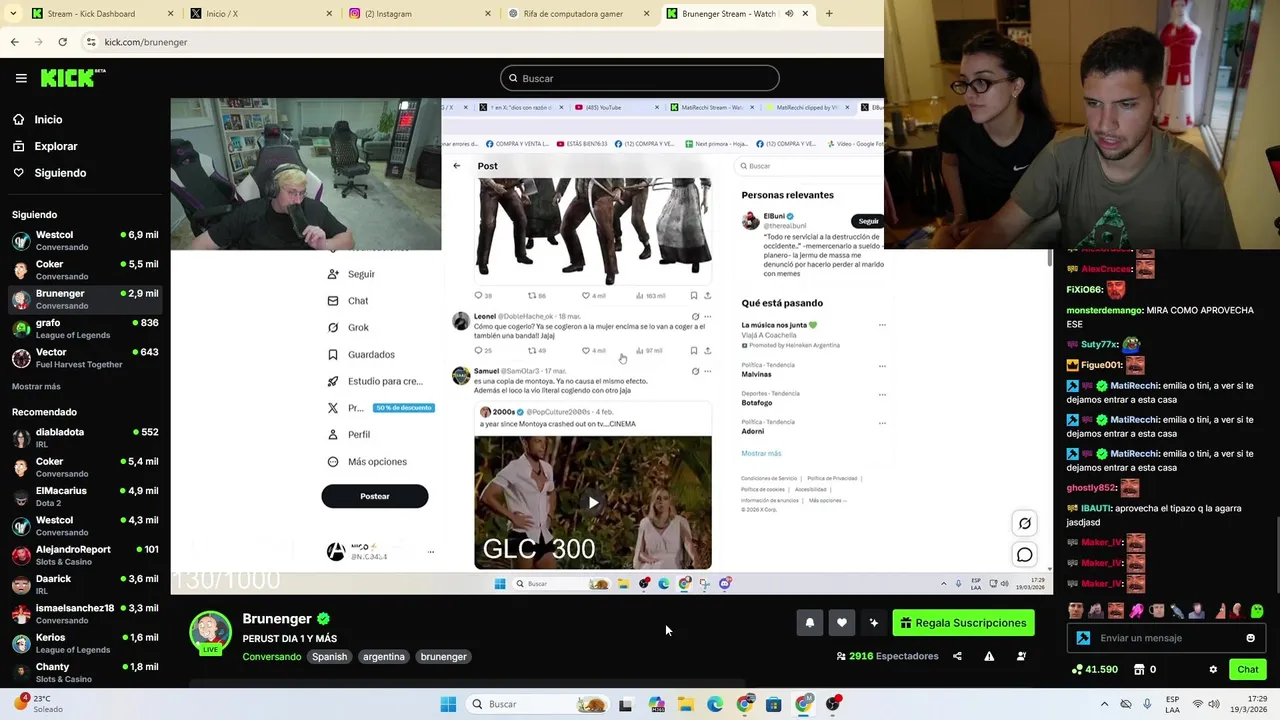1280x720 pixels.
Task: Click the brunenger tag
Action: [x=444, y=657]
